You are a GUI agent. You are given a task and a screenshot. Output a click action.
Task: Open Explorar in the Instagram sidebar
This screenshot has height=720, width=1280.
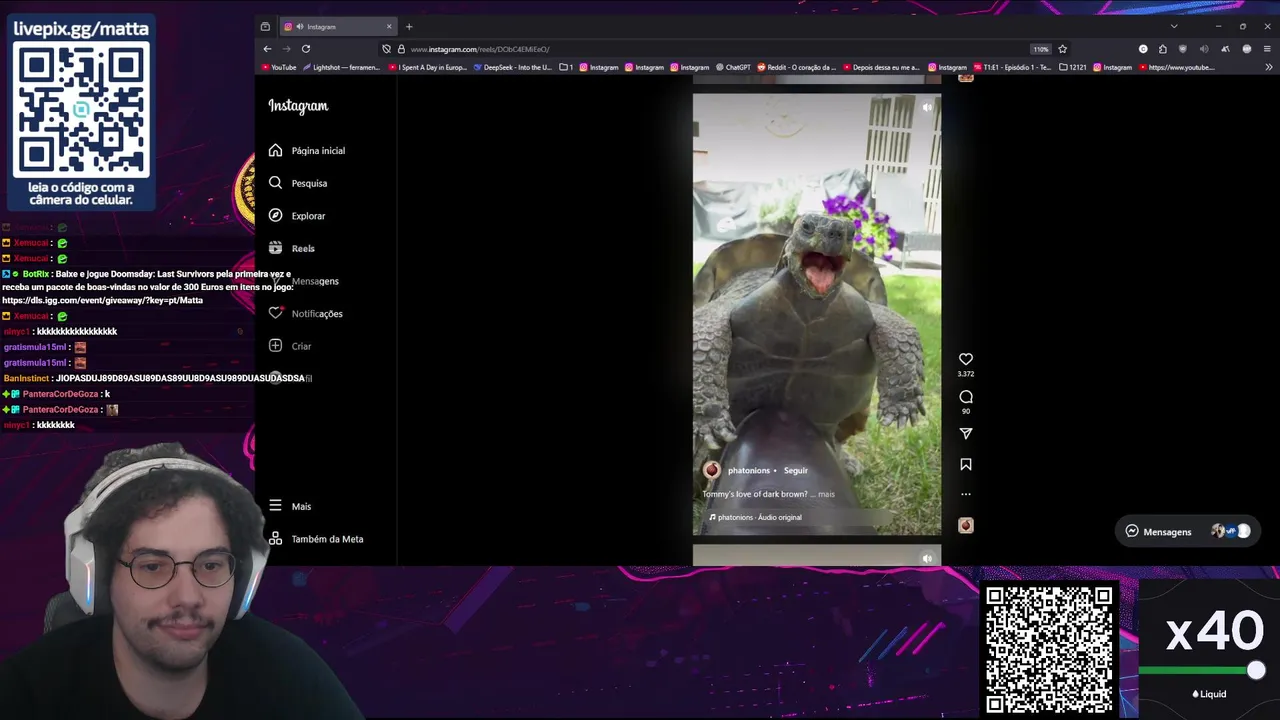[297, 216]
